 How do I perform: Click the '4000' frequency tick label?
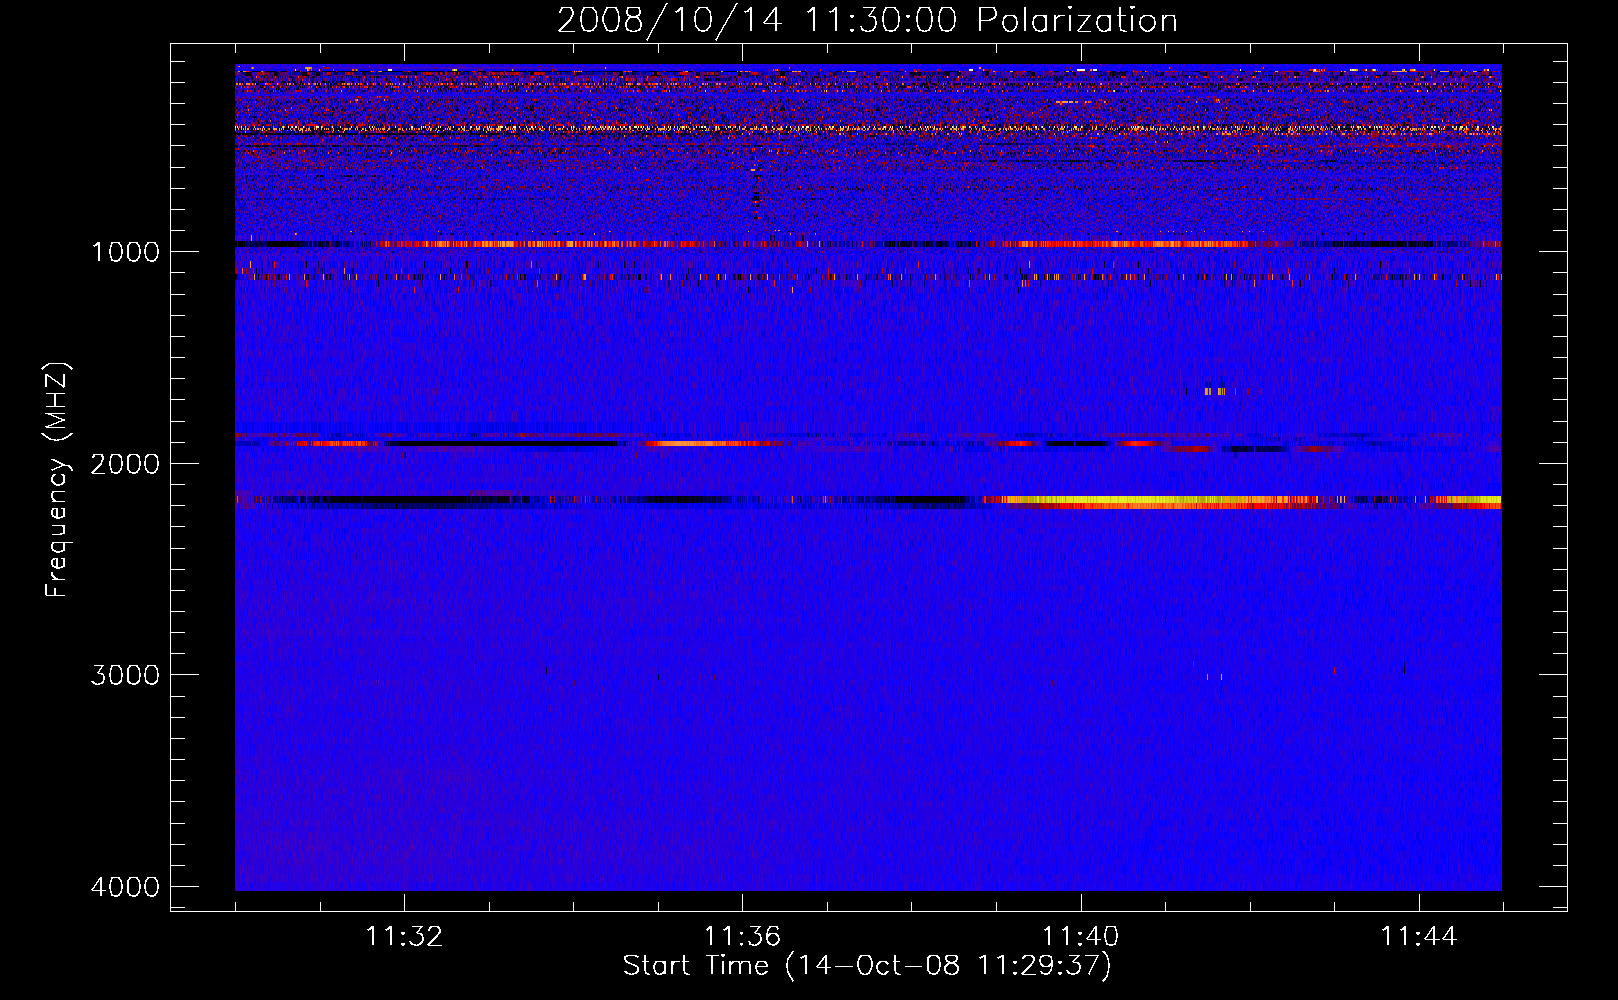click(125, 887)
